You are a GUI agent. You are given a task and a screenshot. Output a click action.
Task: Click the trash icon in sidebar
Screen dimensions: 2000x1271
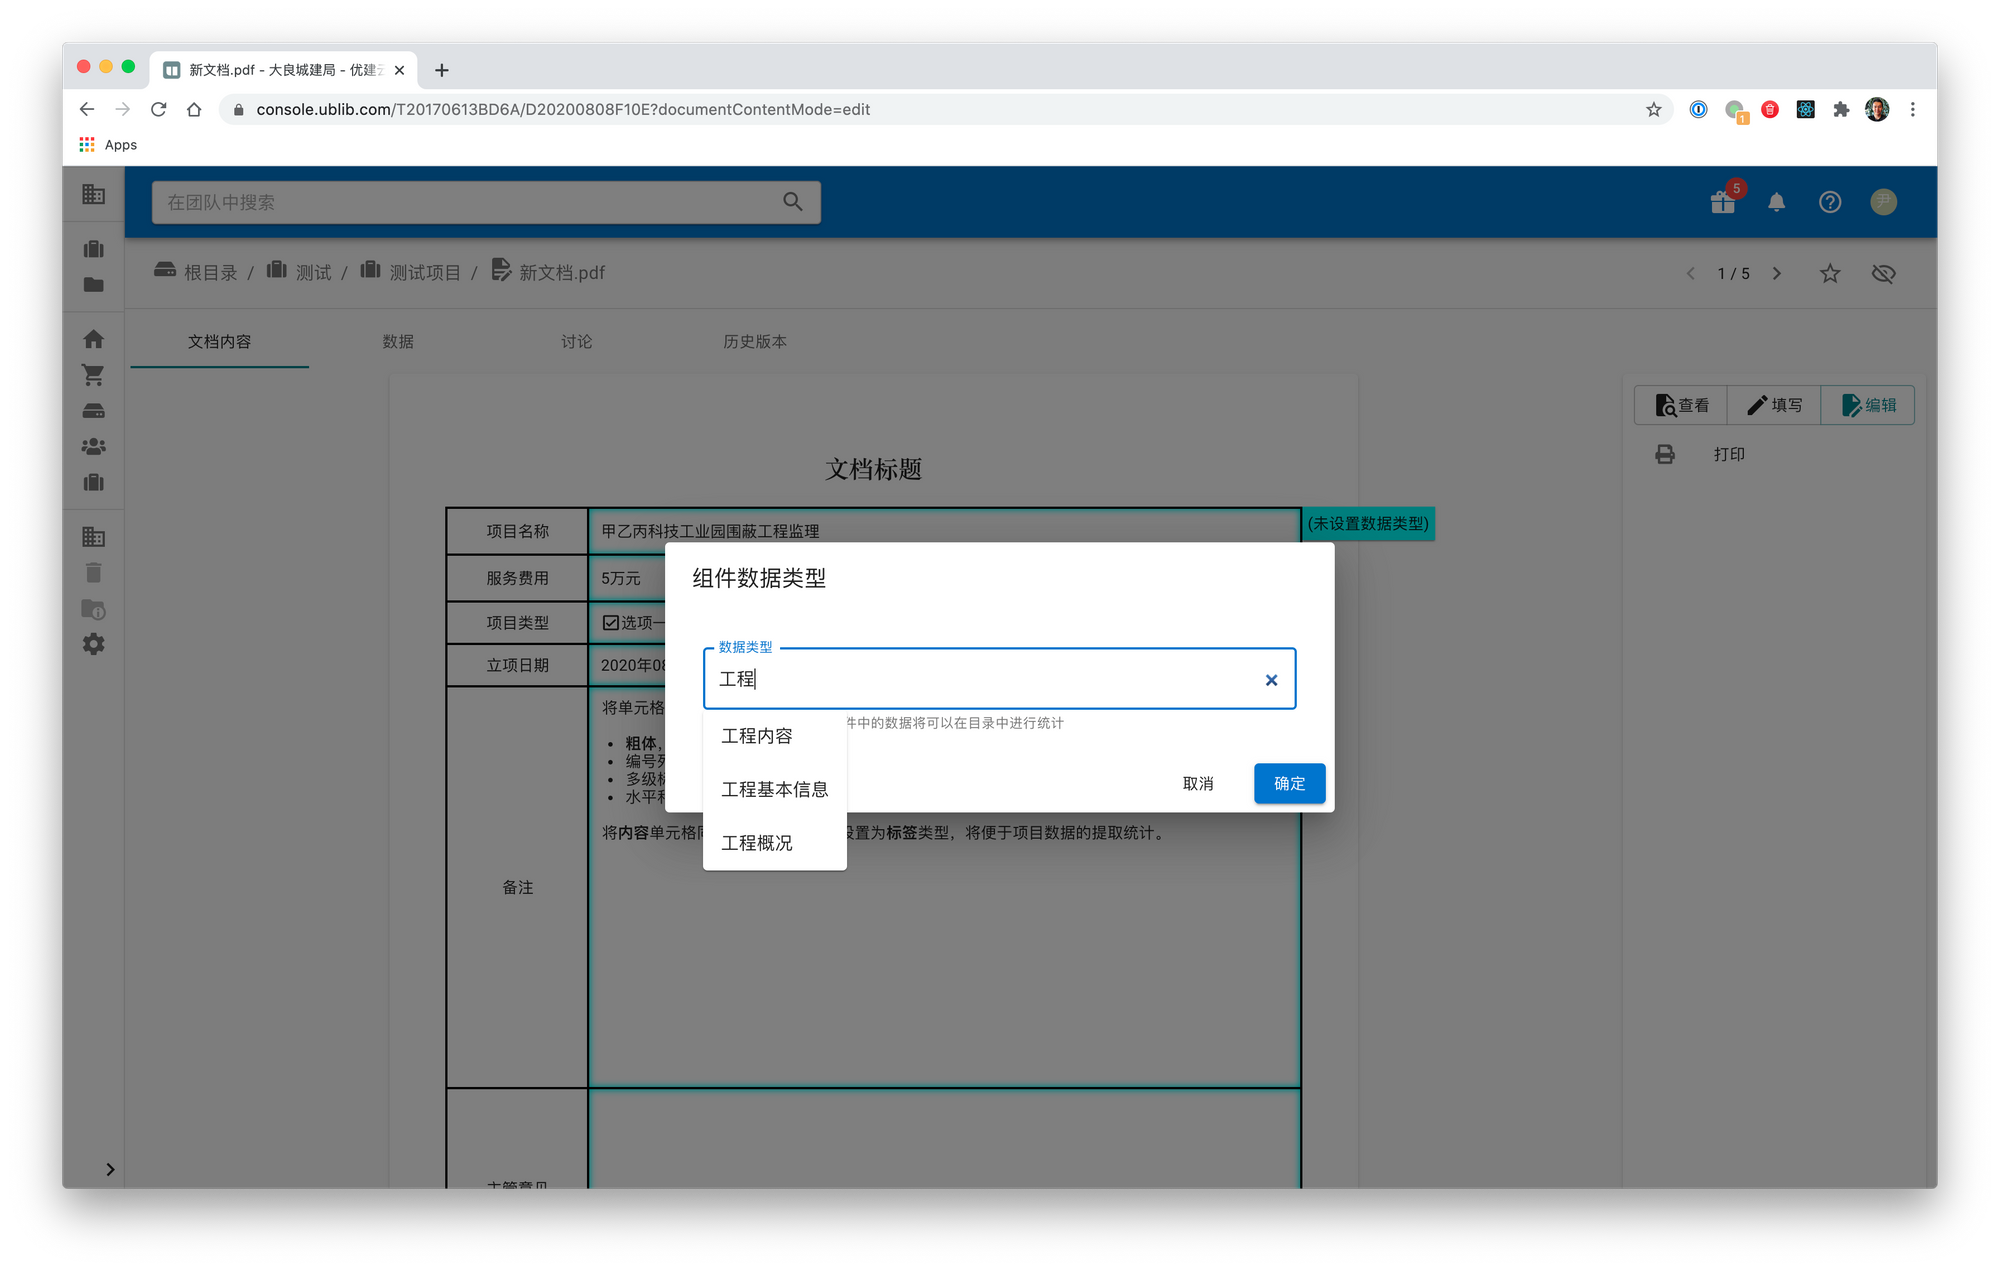[93, 573]
